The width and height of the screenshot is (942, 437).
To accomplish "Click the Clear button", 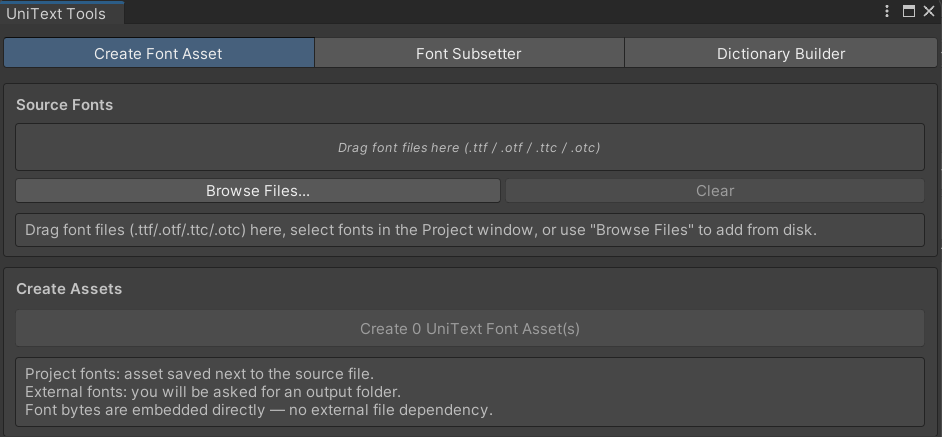I will pos(715,191).
